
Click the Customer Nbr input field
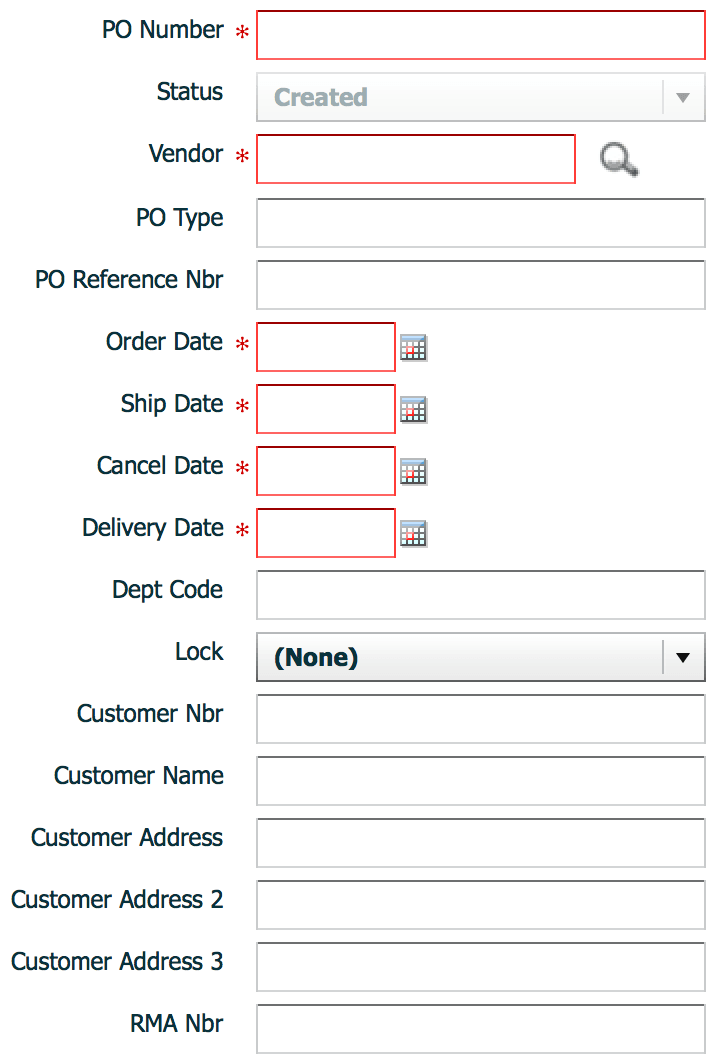tap(480, 719)
